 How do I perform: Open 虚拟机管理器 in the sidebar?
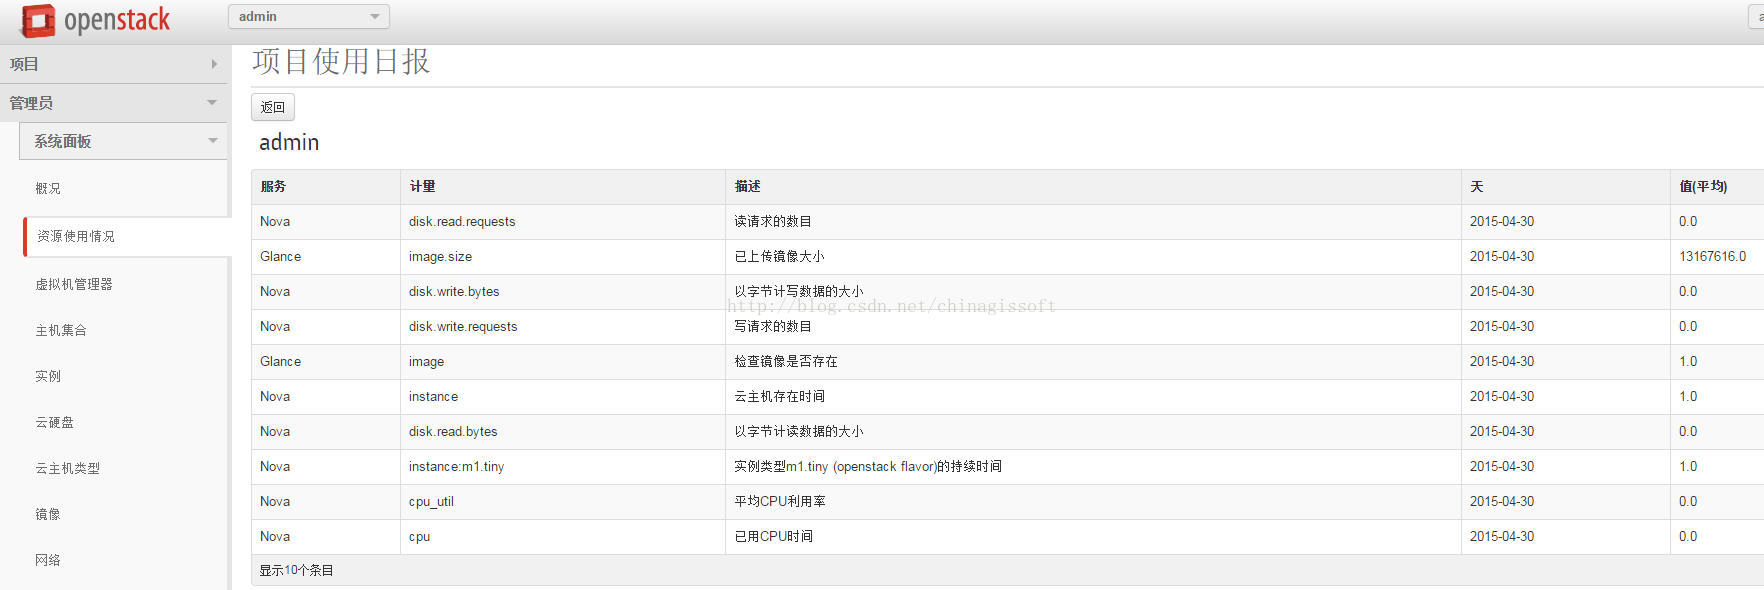click(74, 284)
